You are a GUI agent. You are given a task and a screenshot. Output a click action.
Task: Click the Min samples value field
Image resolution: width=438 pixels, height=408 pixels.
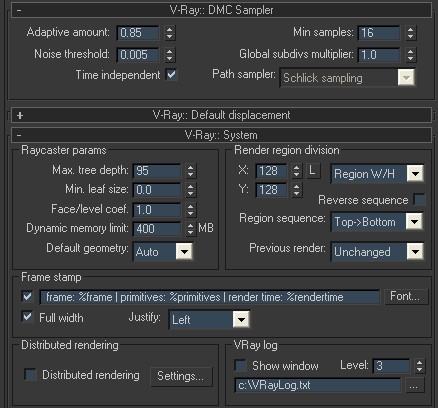click(379, 33)
